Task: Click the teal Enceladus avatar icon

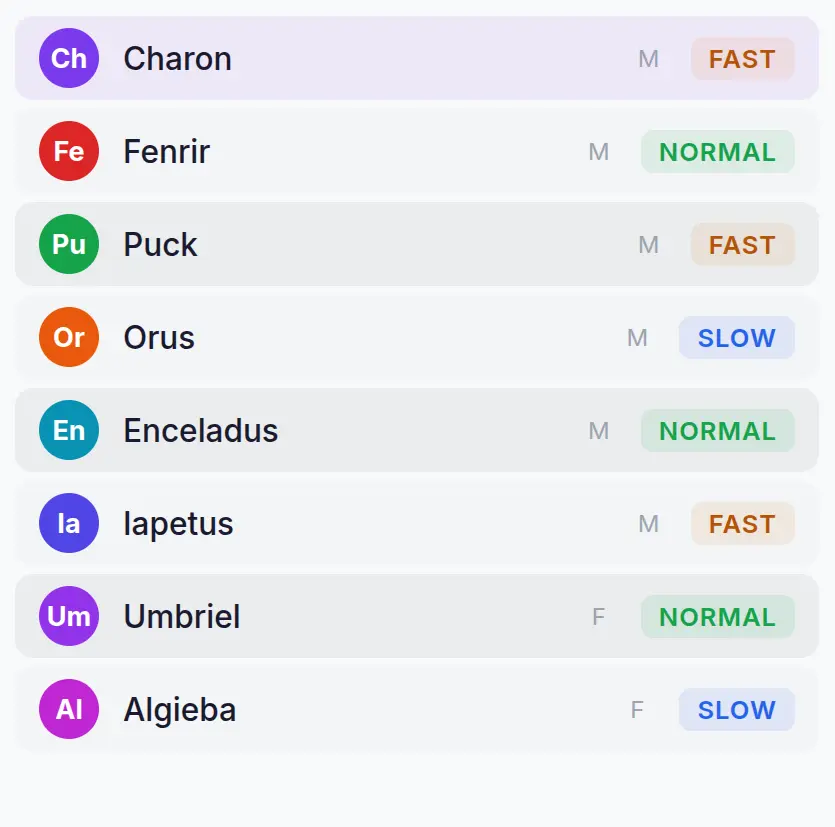Action: click(68, 431)
